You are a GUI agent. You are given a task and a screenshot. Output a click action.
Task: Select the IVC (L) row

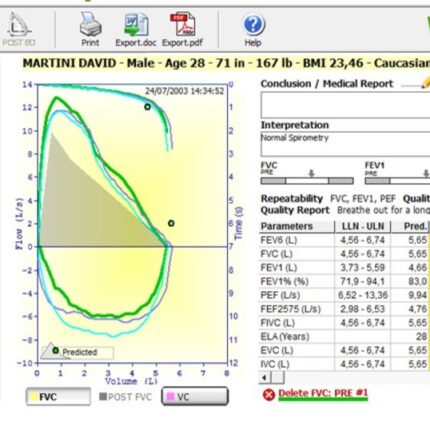point(345,364)
